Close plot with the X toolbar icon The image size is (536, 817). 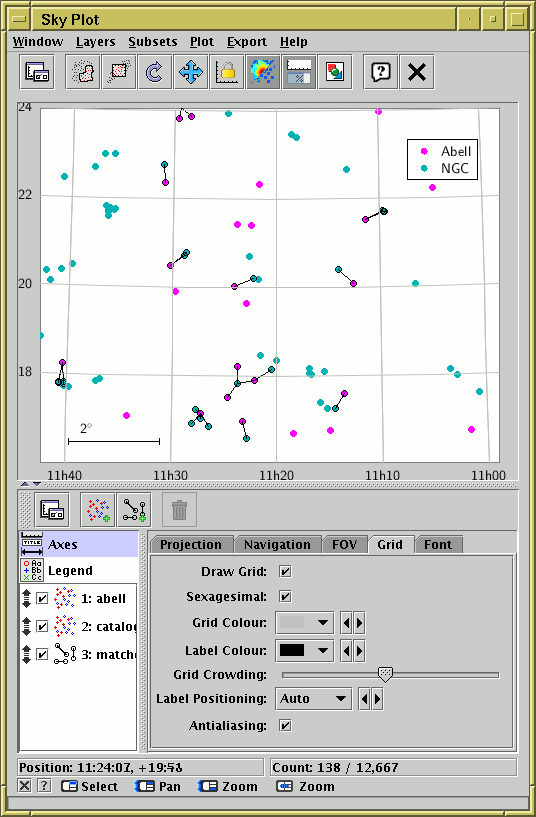[x=417, y=72]
